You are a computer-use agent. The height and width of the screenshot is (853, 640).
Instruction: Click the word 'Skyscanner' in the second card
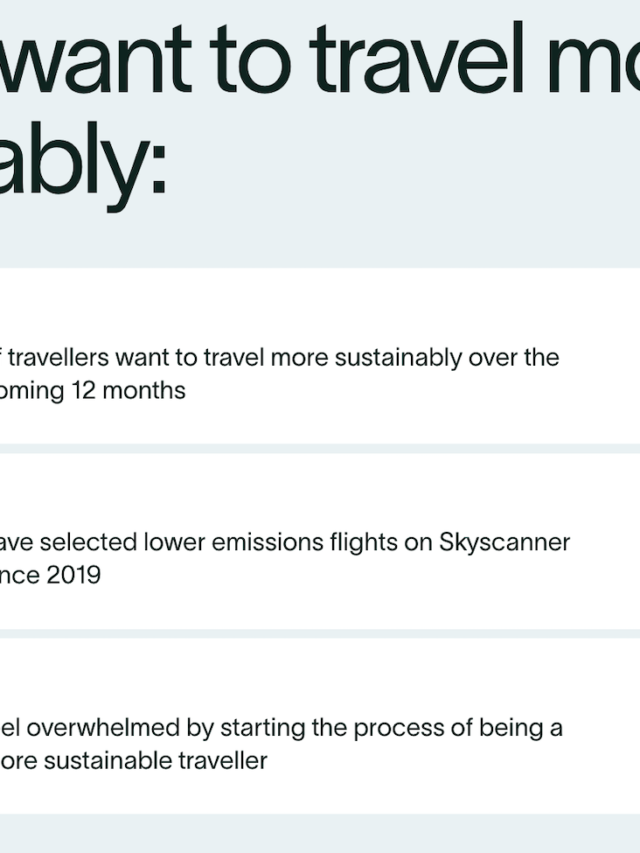(504, 543)
